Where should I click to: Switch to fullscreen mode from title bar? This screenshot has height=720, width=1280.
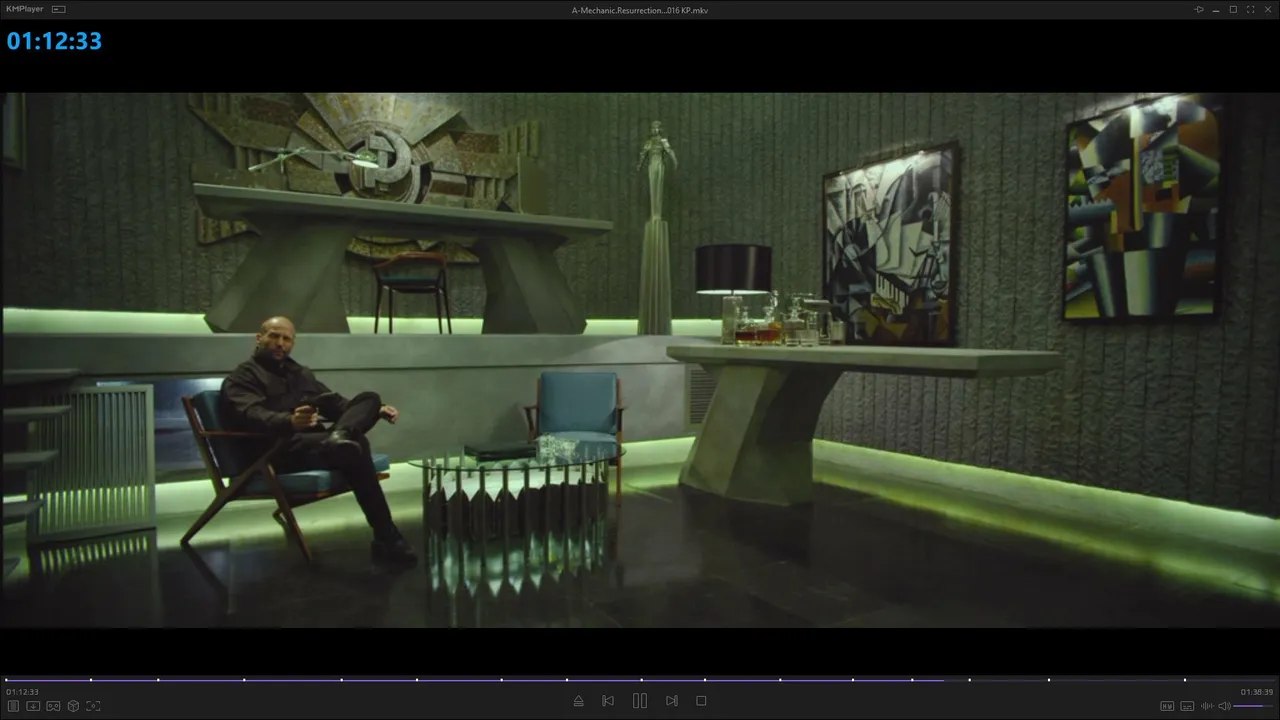point(1250,9)
